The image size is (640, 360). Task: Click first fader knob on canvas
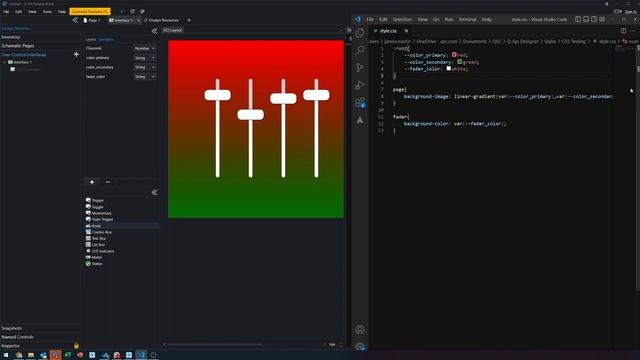tap(218, 95)
